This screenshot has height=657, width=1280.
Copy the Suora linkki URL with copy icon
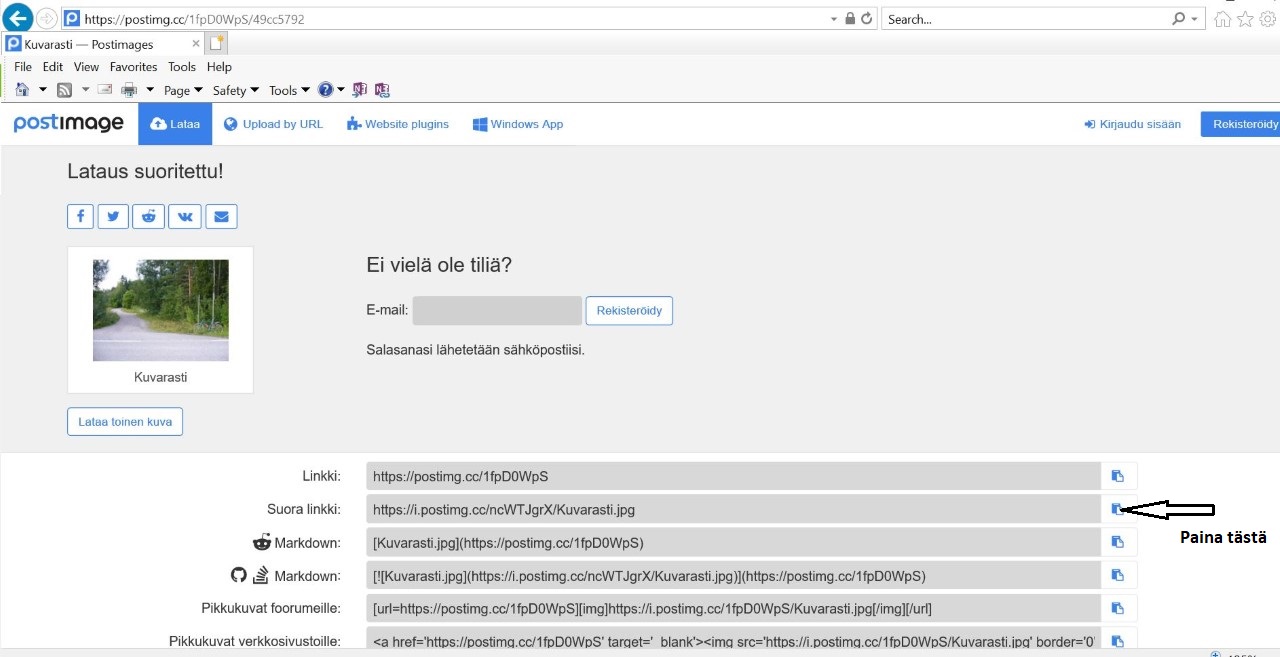click(x=1118, y=509)
